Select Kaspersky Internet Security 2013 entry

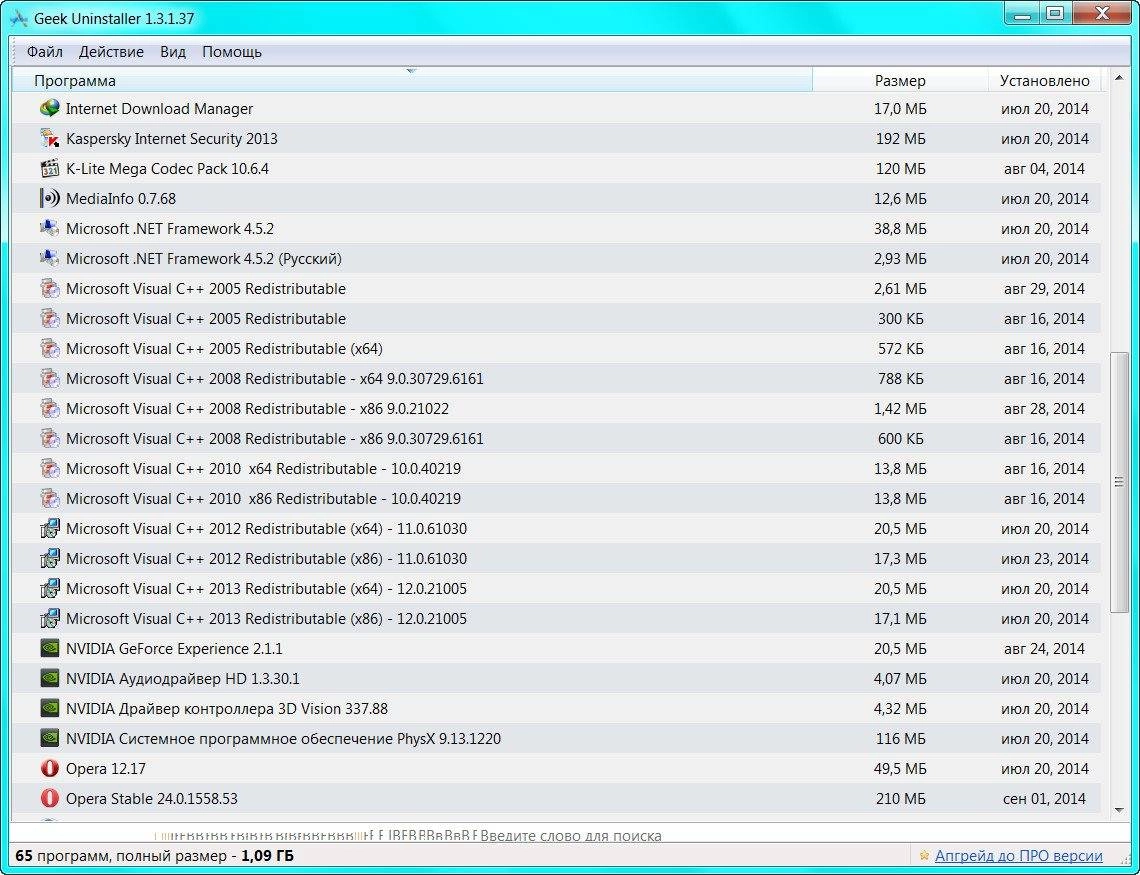(556, 138)
